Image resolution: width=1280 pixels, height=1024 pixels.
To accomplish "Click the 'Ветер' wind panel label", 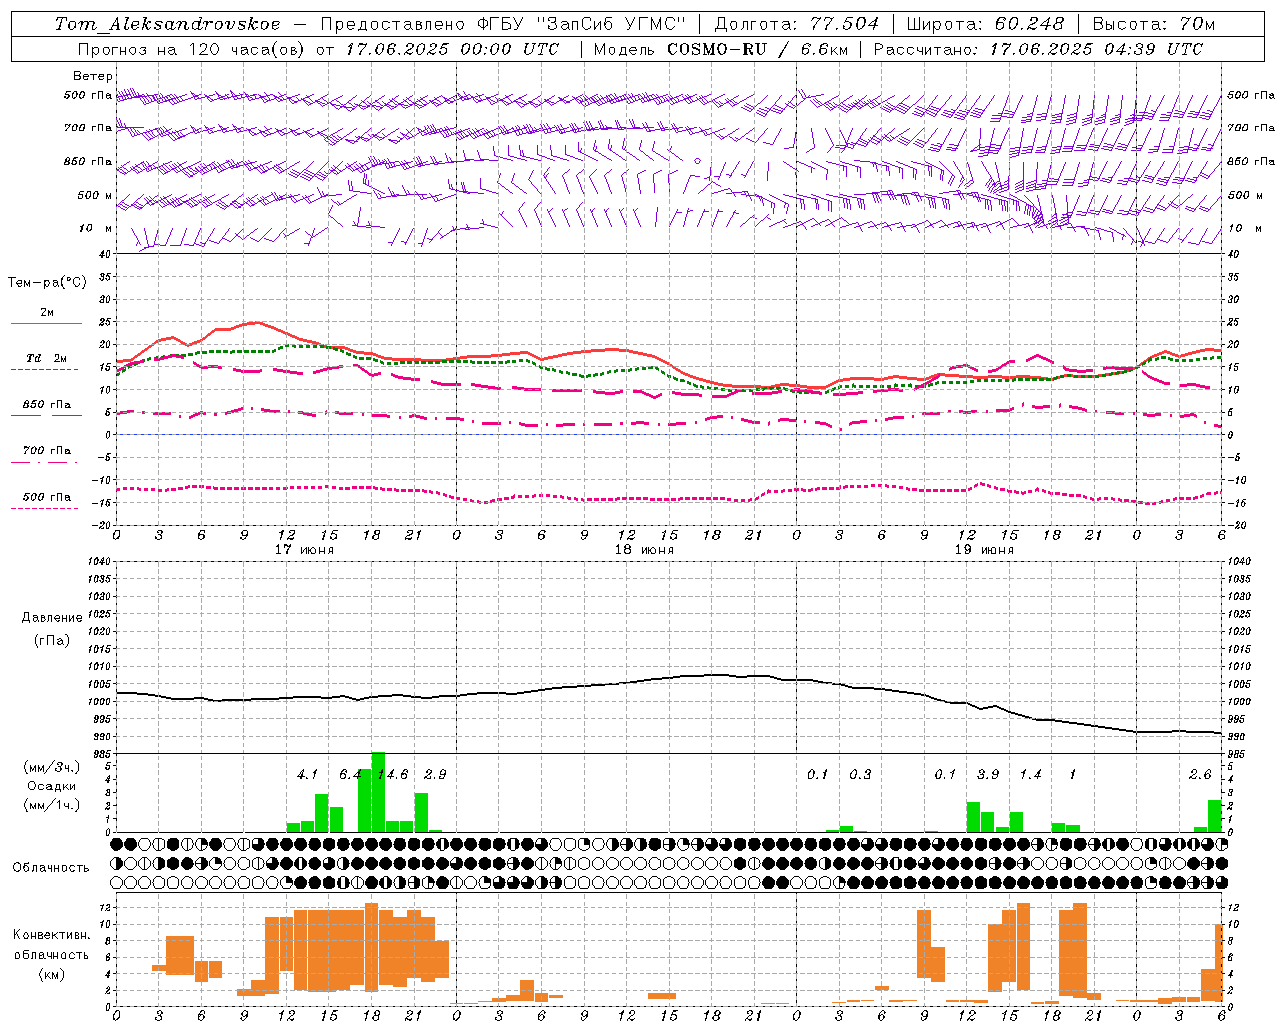I will click(x=92, y=76).
